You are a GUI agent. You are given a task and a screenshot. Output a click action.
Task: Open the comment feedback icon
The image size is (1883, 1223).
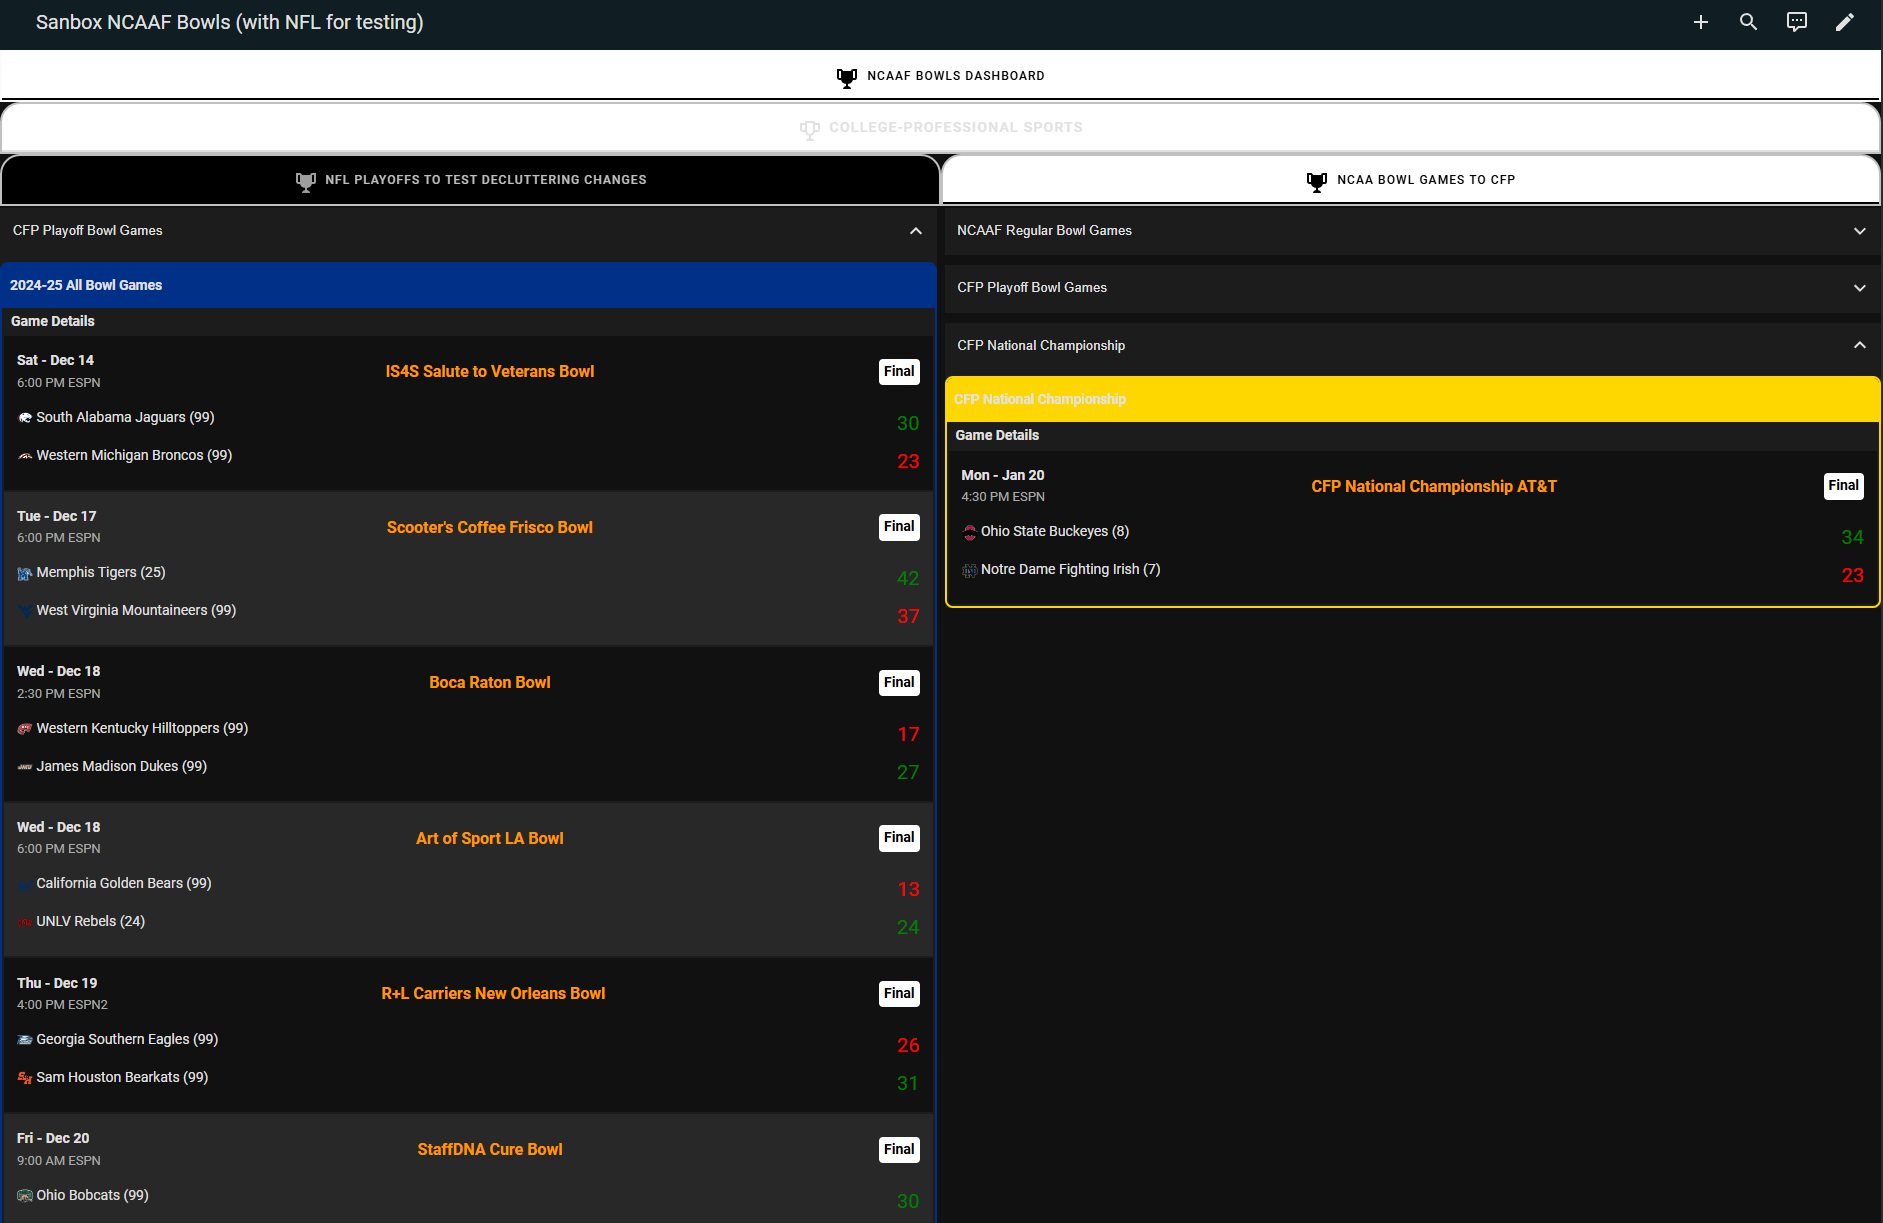(1796, 22)
